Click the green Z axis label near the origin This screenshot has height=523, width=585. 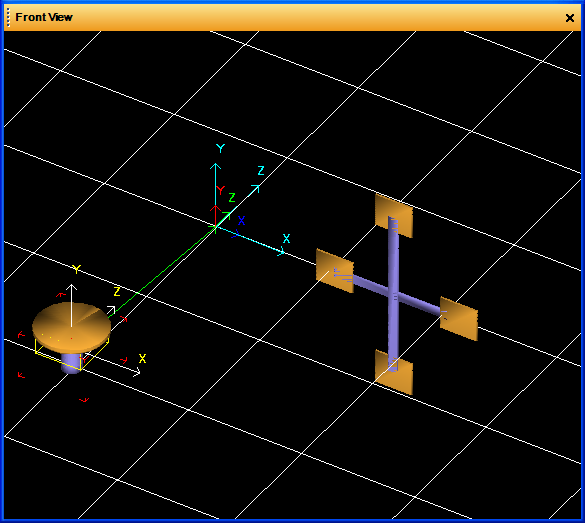coord(232,197)
